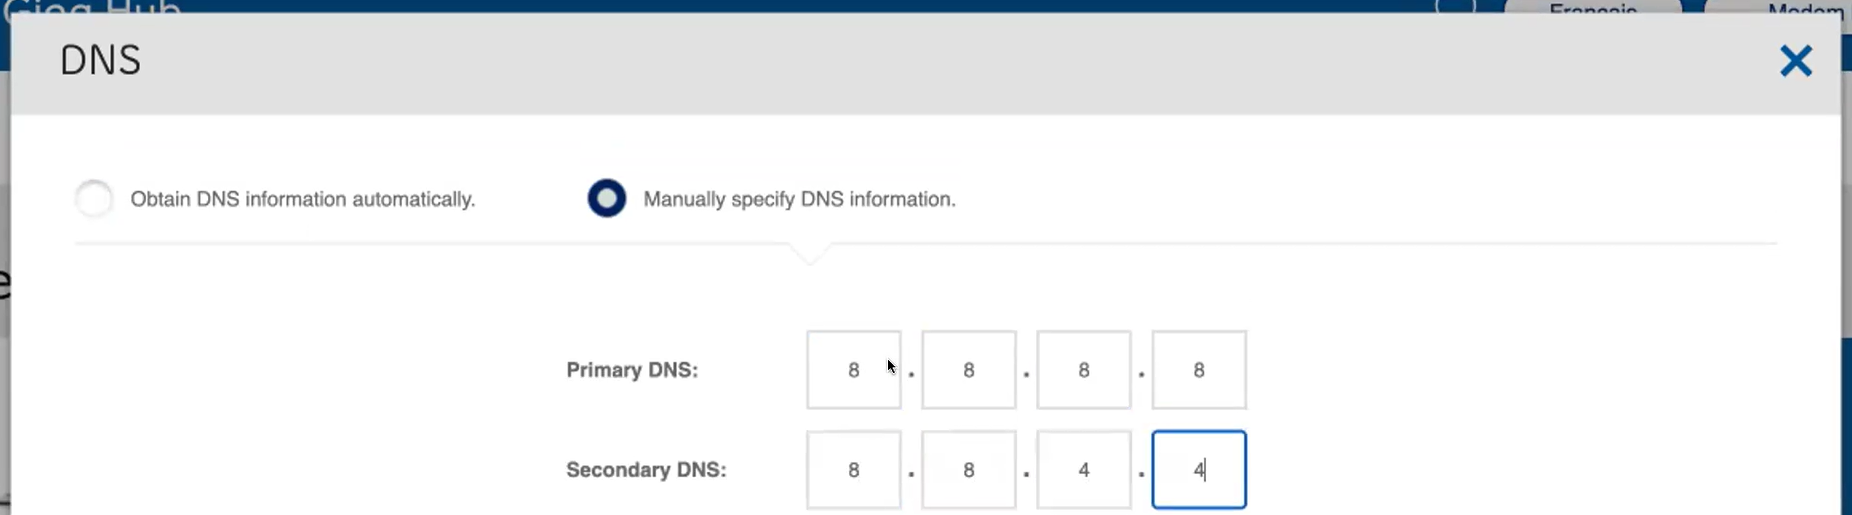
Task: Click the Giga Hub header title
Action: pos(92,8)
